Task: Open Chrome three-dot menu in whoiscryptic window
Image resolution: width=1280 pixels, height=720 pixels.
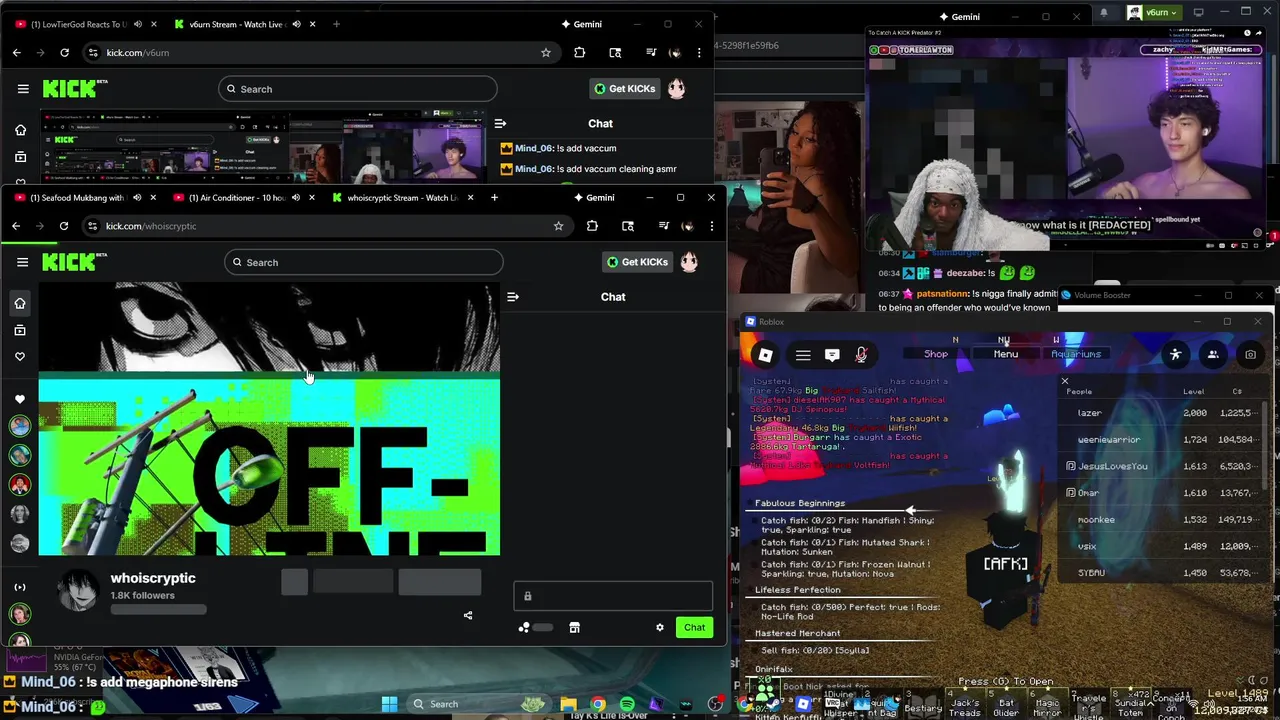Action: (x=711, y=226)
